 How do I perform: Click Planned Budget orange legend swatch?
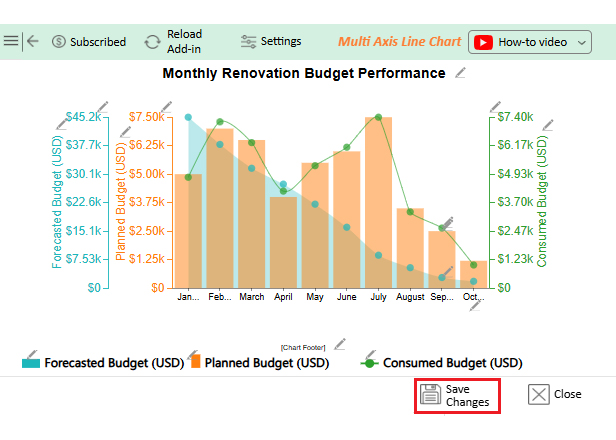click(x=196, y=362)
